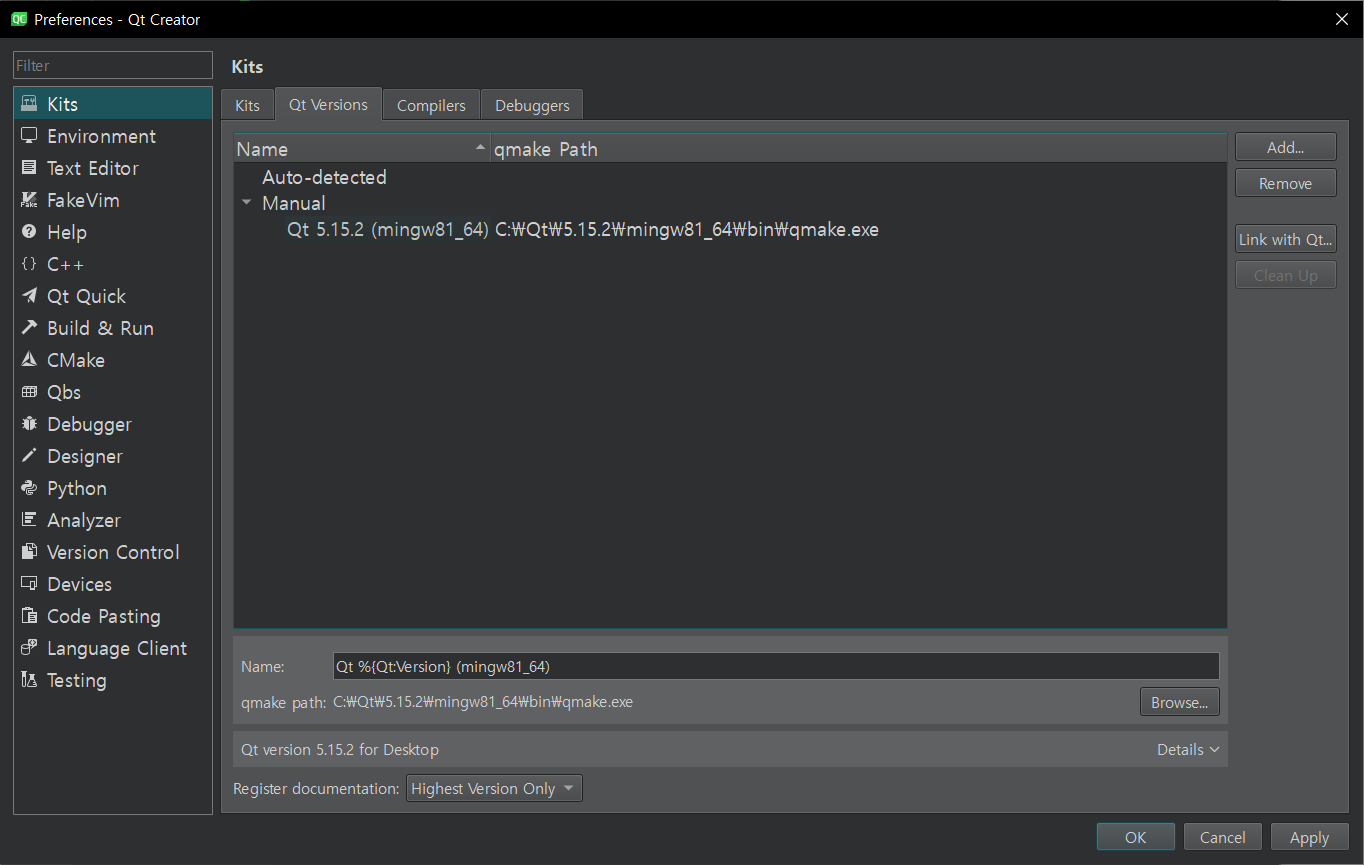Open C++ settings via braces icon

click(x=29, y=264)
